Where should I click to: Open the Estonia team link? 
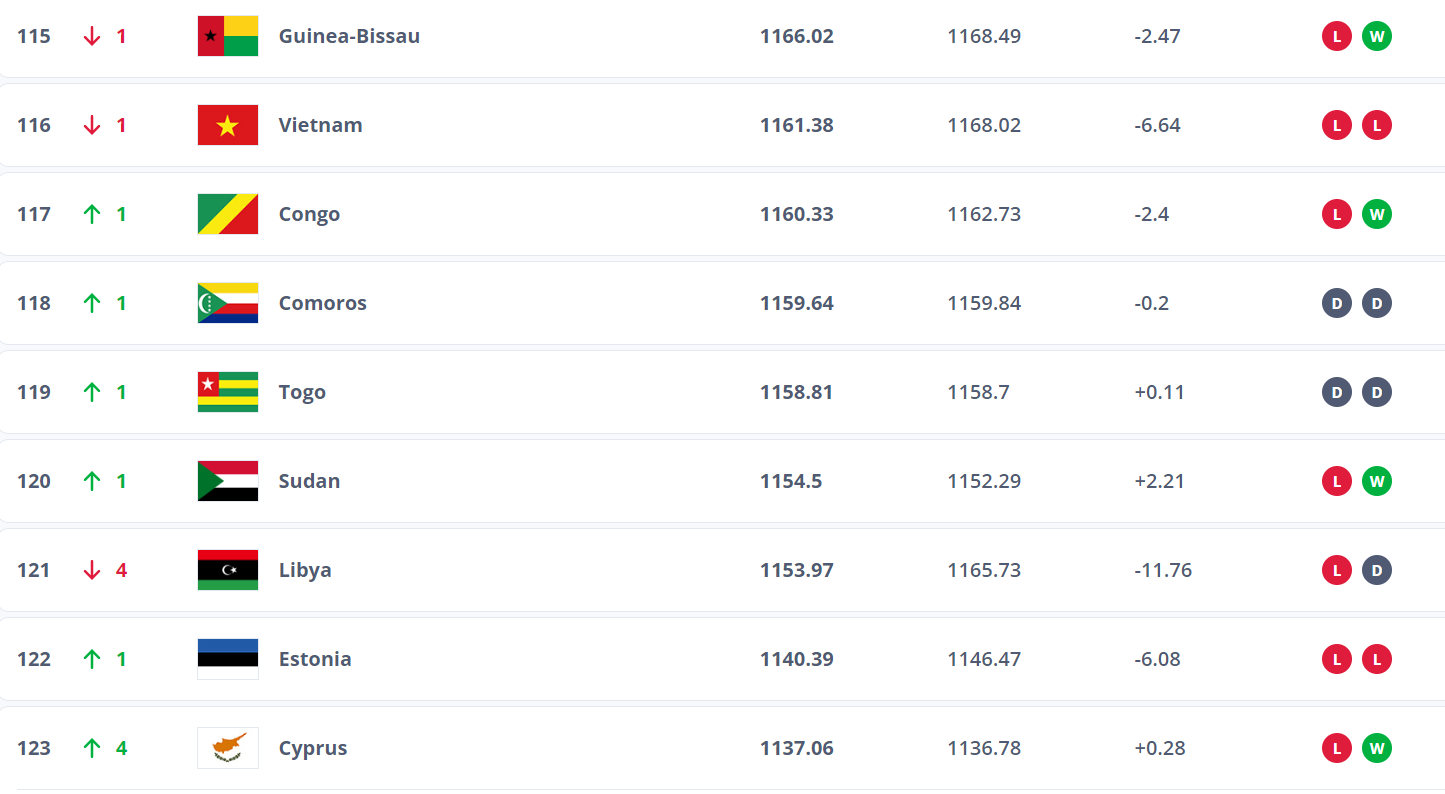[315, 659]
